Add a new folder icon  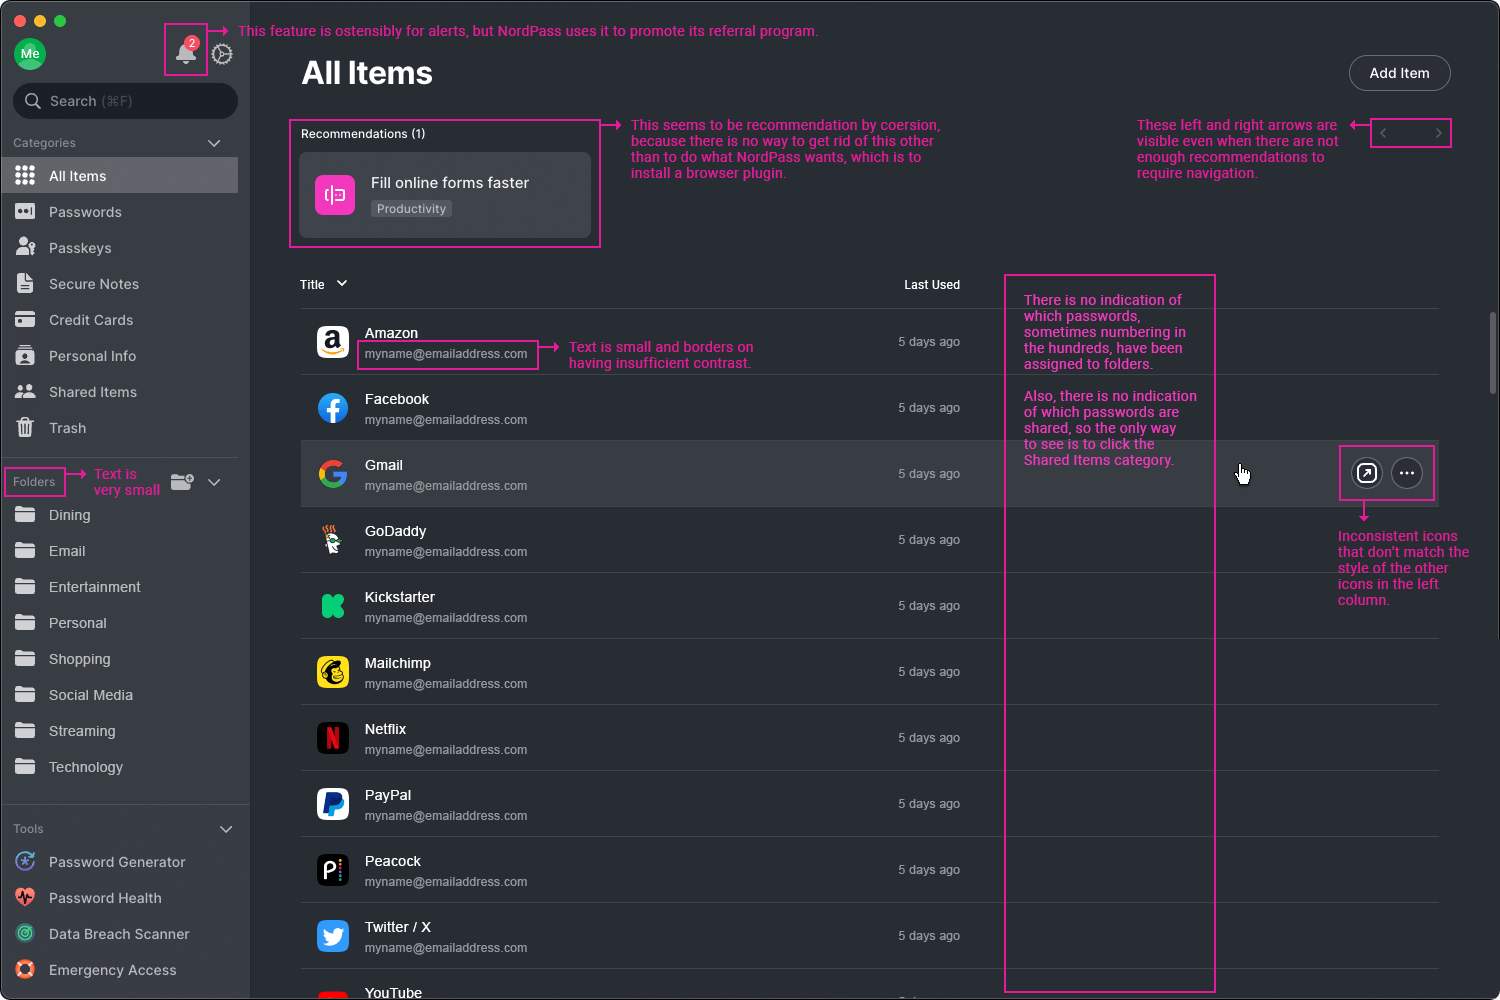(182, 482)
